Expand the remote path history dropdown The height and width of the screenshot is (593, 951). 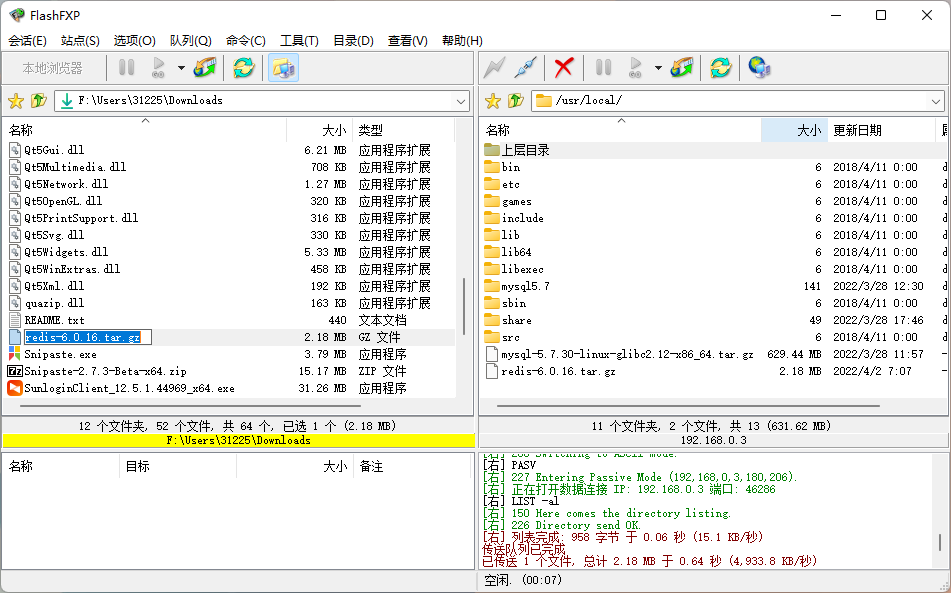(936, 101)
